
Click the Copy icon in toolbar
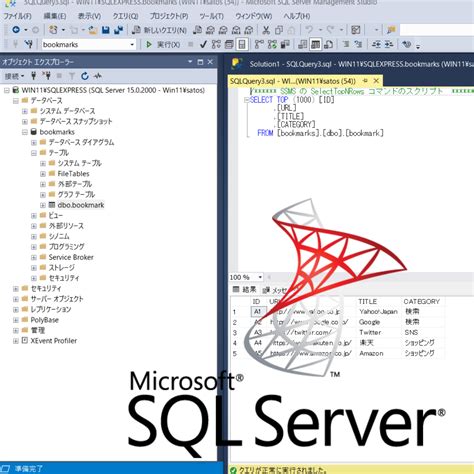tap(279, 30)
